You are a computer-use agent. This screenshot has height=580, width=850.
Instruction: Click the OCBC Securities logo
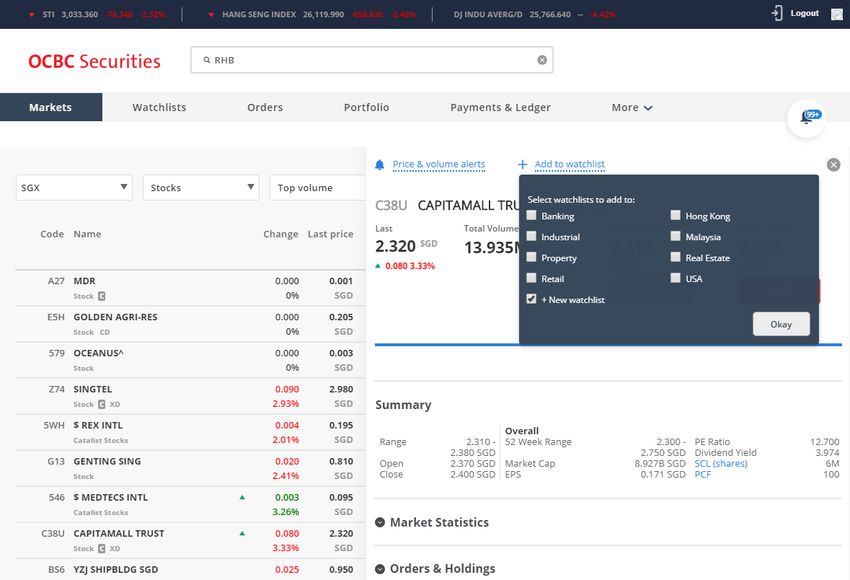point(94,61)
